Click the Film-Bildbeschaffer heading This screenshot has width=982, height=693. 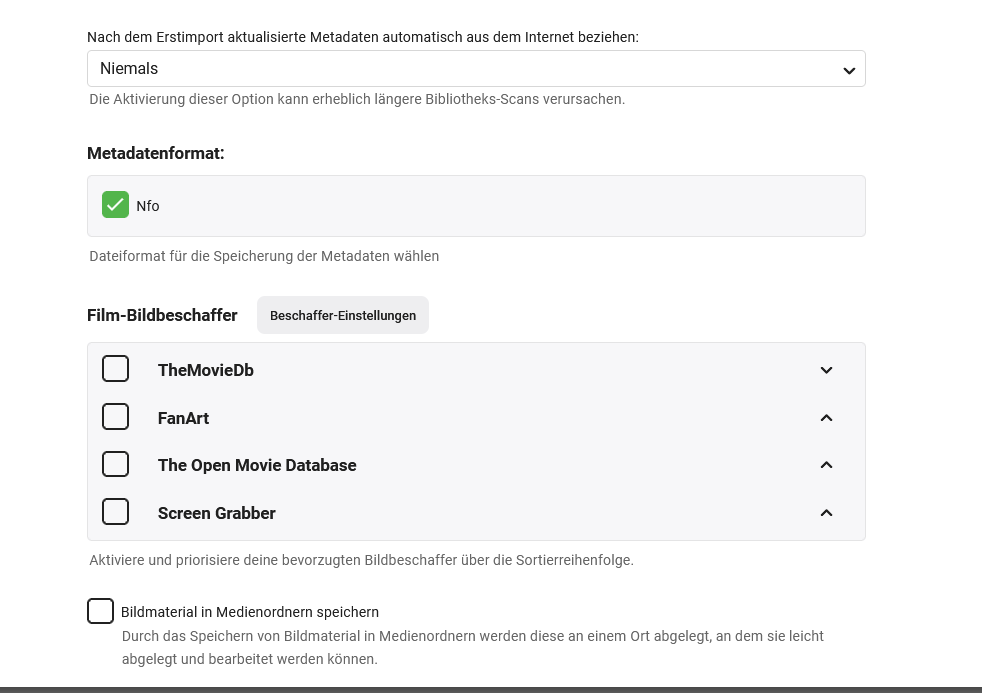click(x=162, y=315)
